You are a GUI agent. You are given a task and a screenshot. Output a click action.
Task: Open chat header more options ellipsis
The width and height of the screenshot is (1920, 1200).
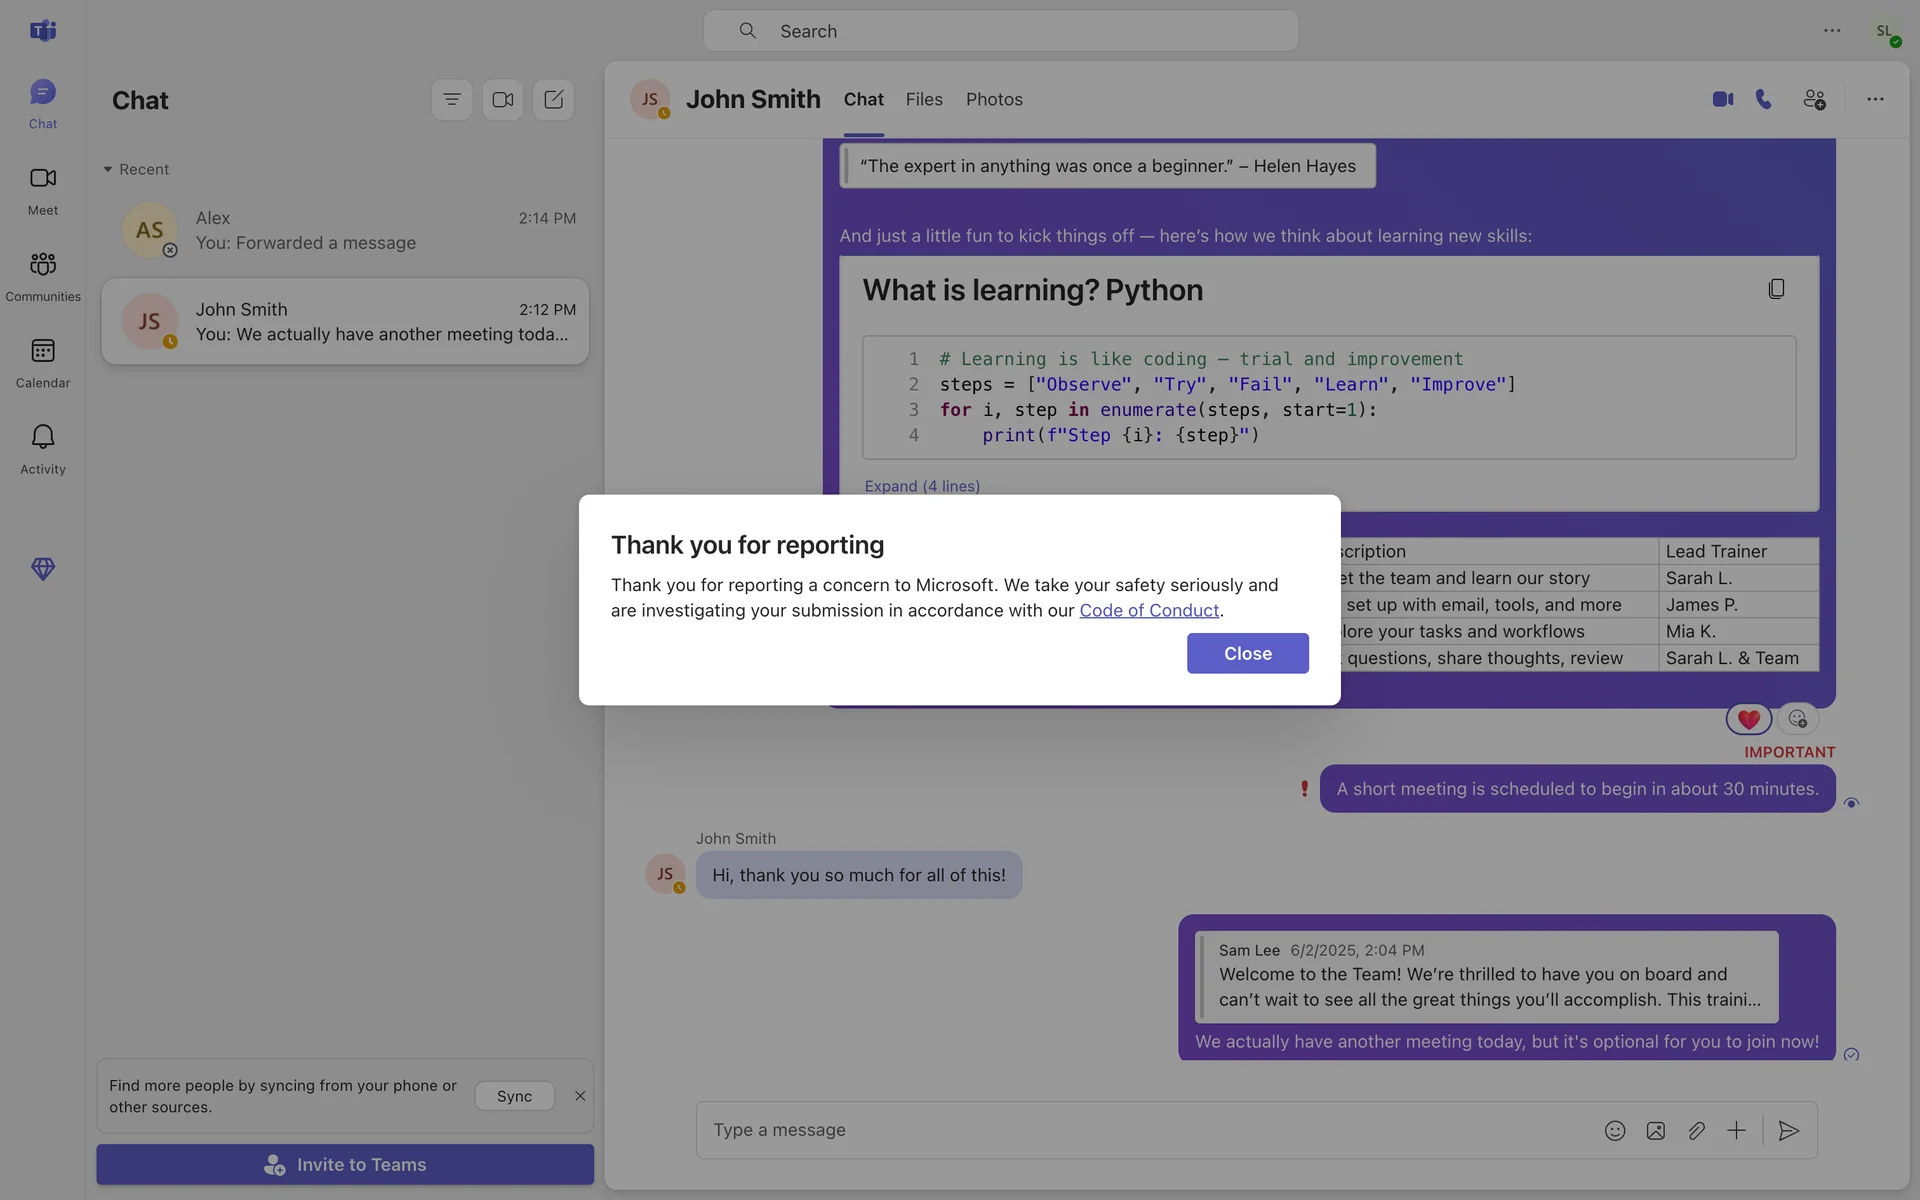(x=1875, y=99)
